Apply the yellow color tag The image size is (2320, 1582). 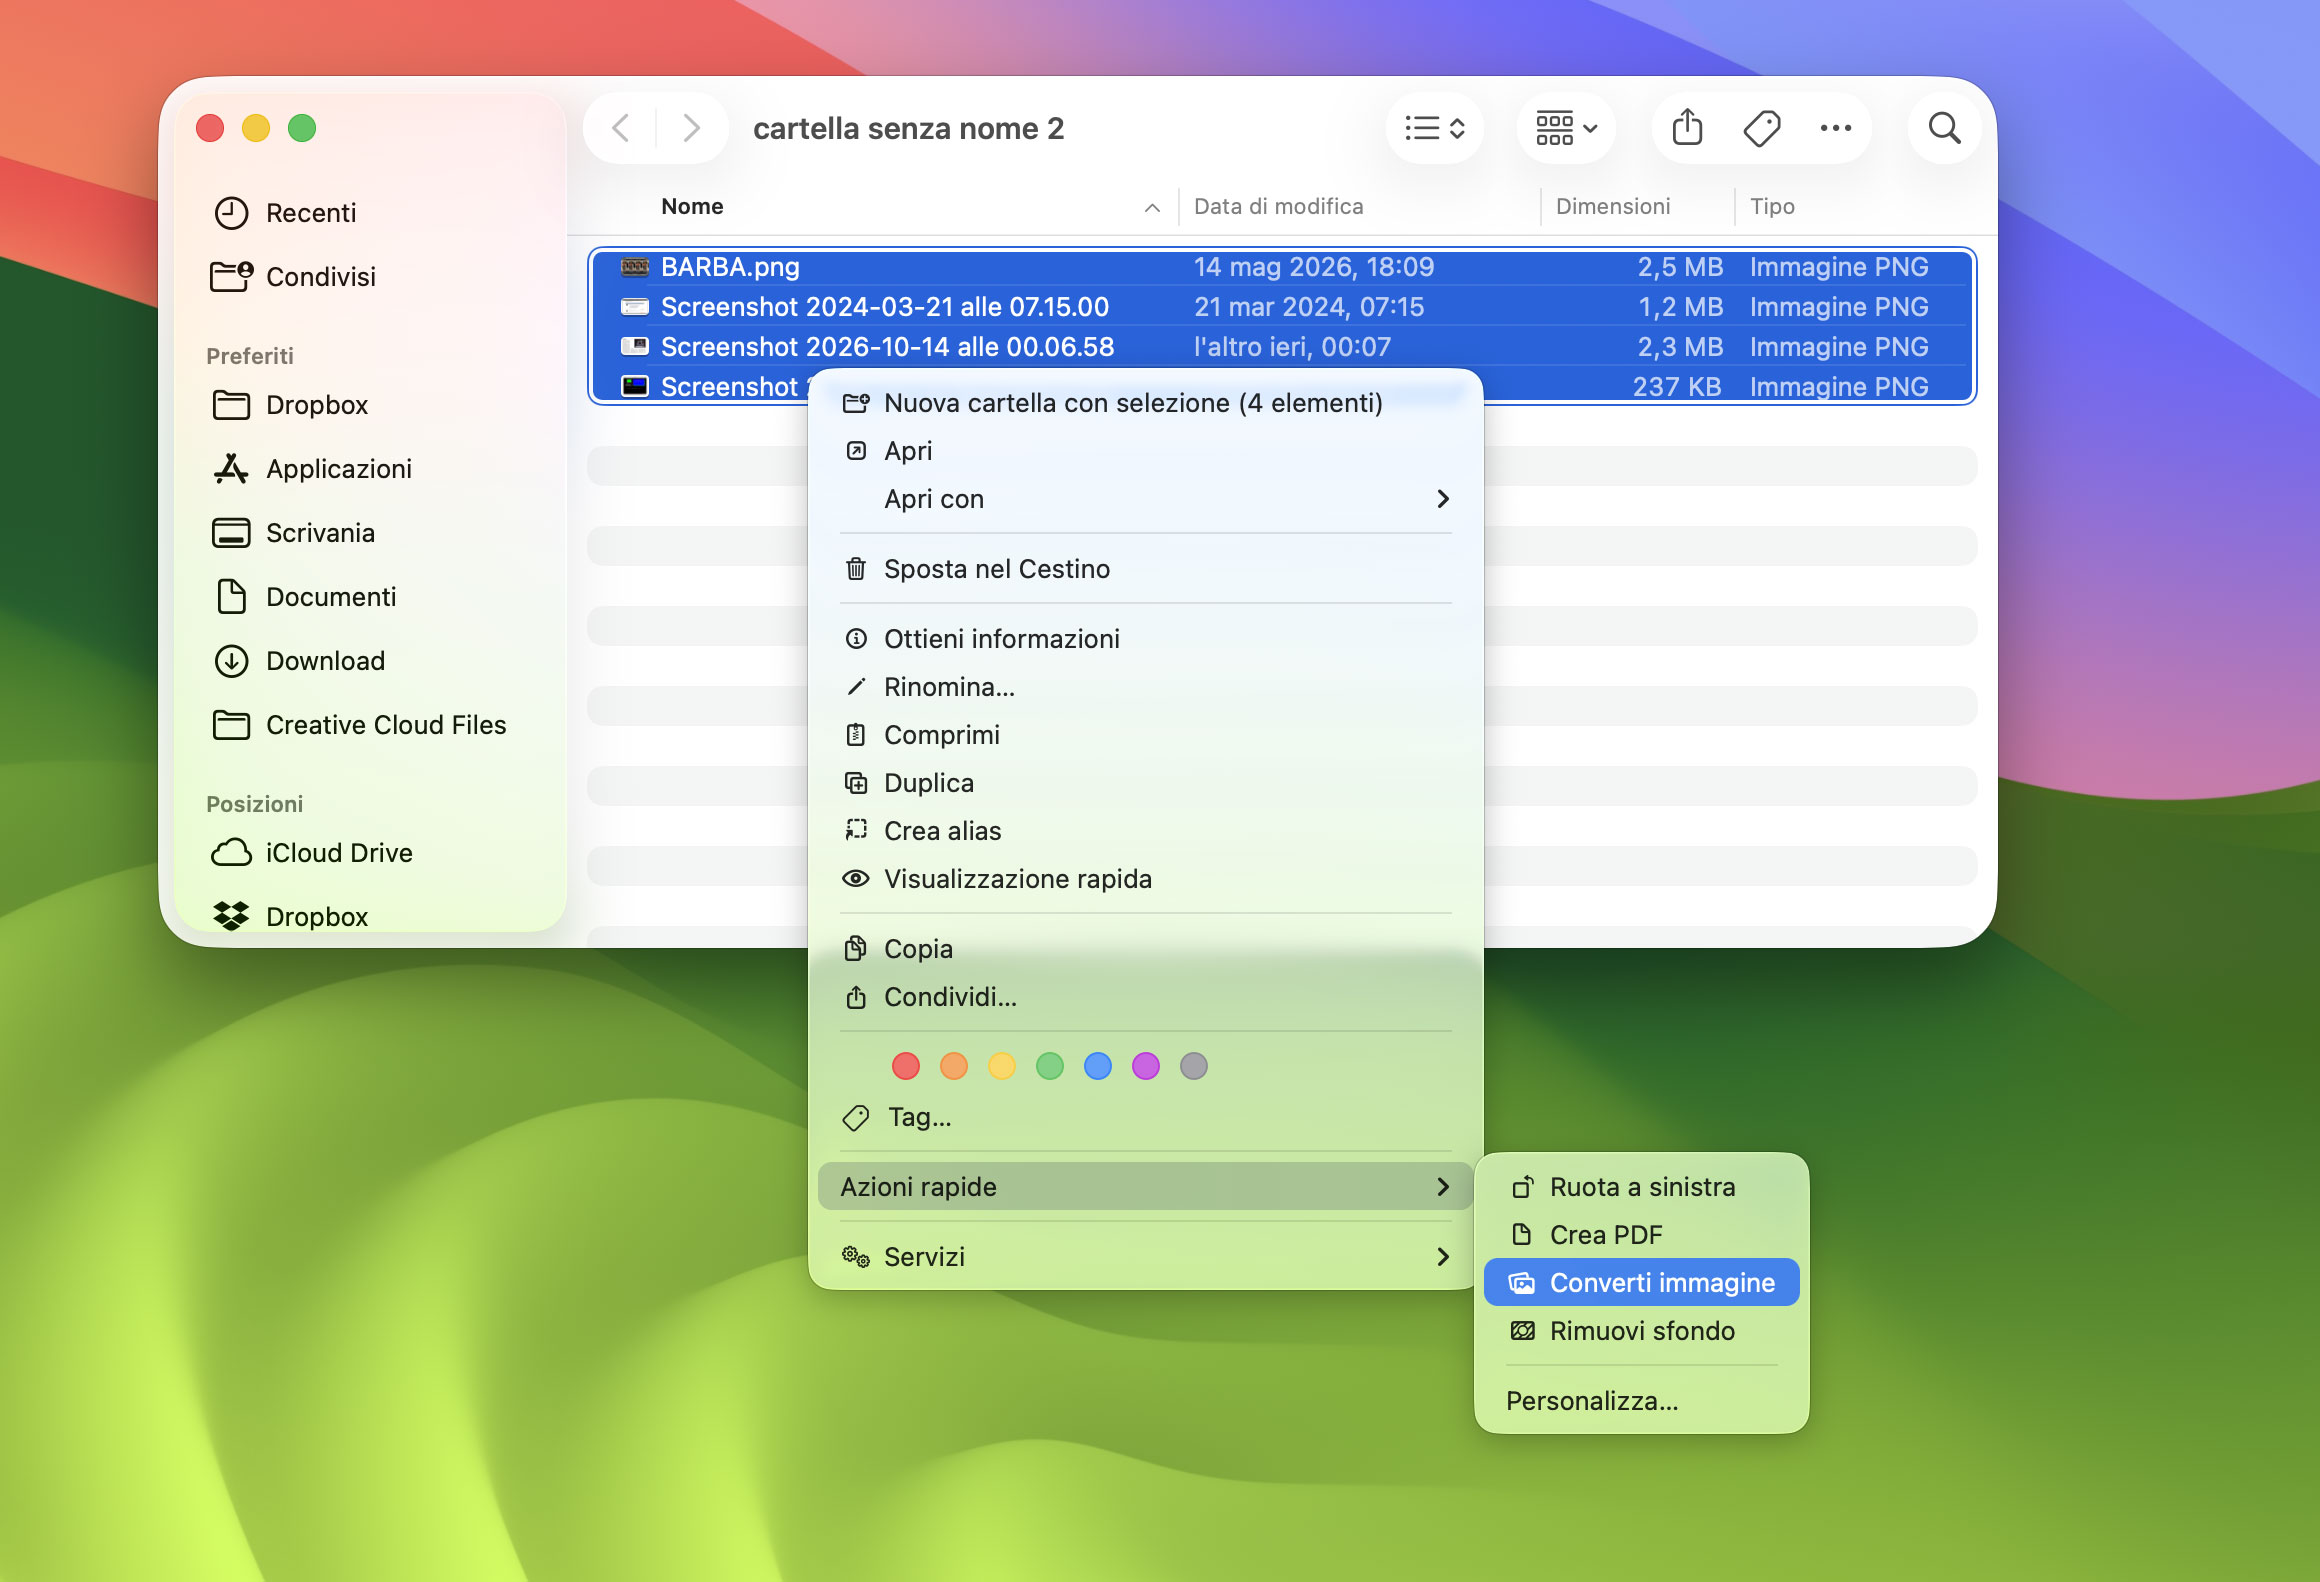[x=1001, y=1066]
